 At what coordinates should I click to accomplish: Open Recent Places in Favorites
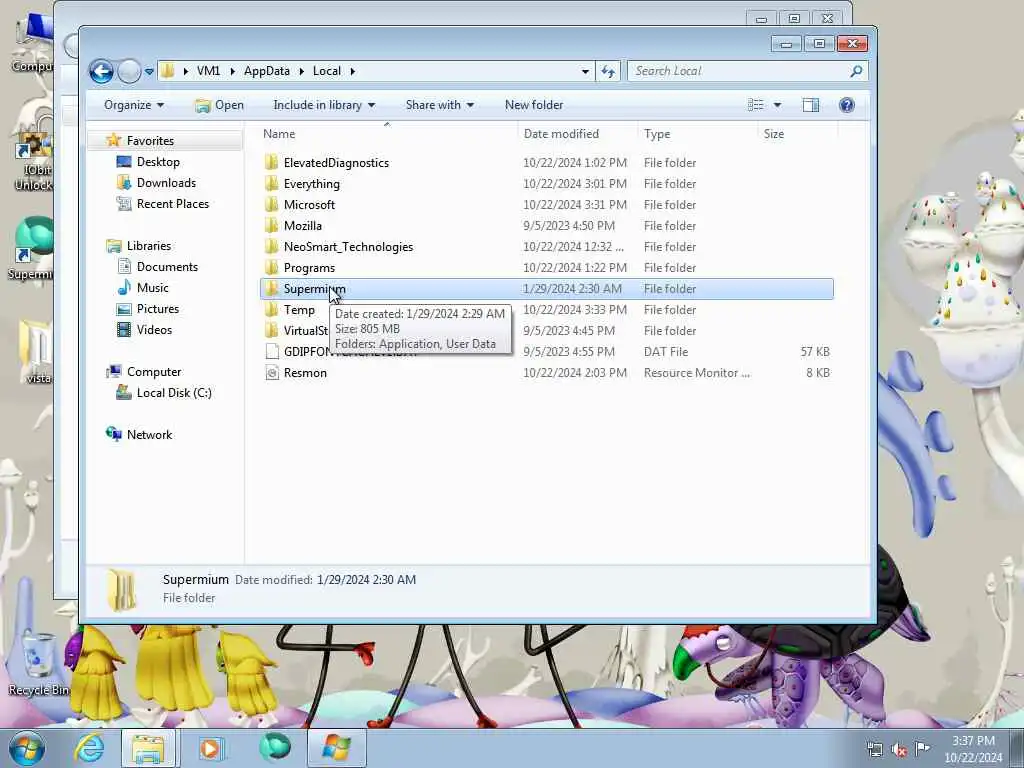pyautogui.click(x=172, y=203)
